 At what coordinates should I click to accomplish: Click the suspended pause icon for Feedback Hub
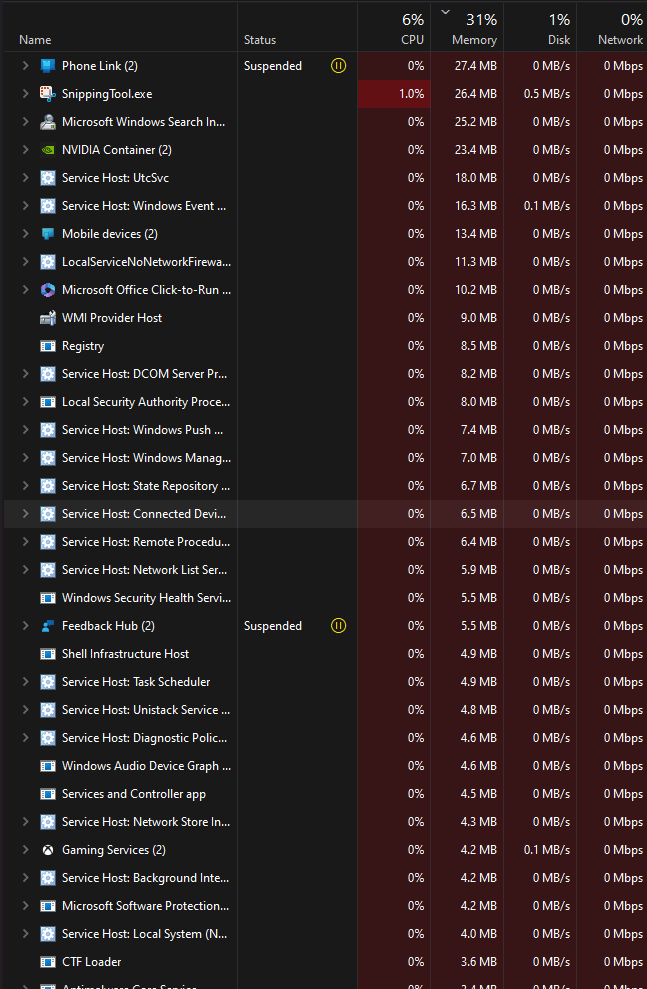pyautogui.click(x=339, y=626)
